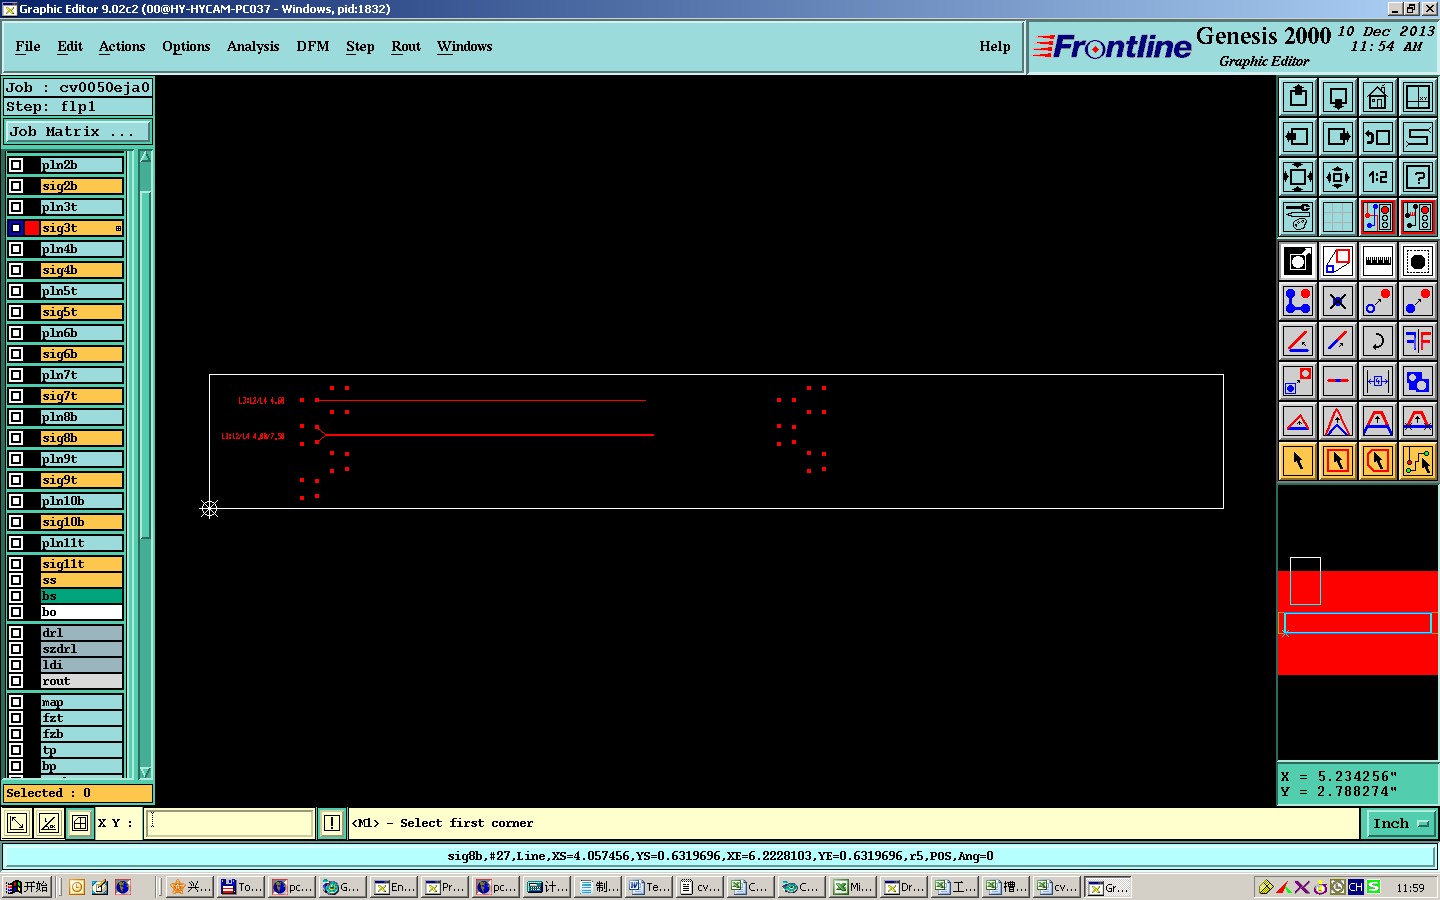Click the blue nodes with red dot icon
Screen dimensions: 1440x900
pos(1297,301)
